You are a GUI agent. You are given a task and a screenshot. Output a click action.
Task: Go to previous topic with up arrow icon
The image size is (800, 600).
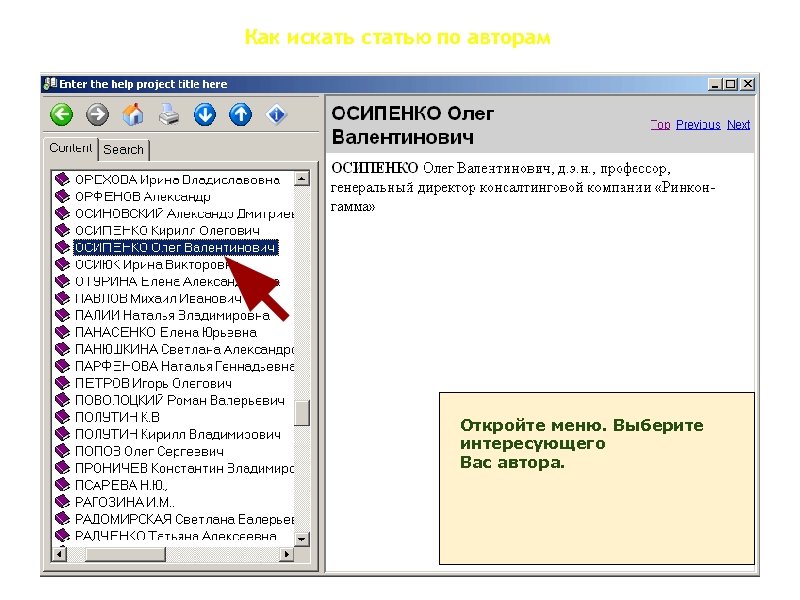[x=240, y=114]
